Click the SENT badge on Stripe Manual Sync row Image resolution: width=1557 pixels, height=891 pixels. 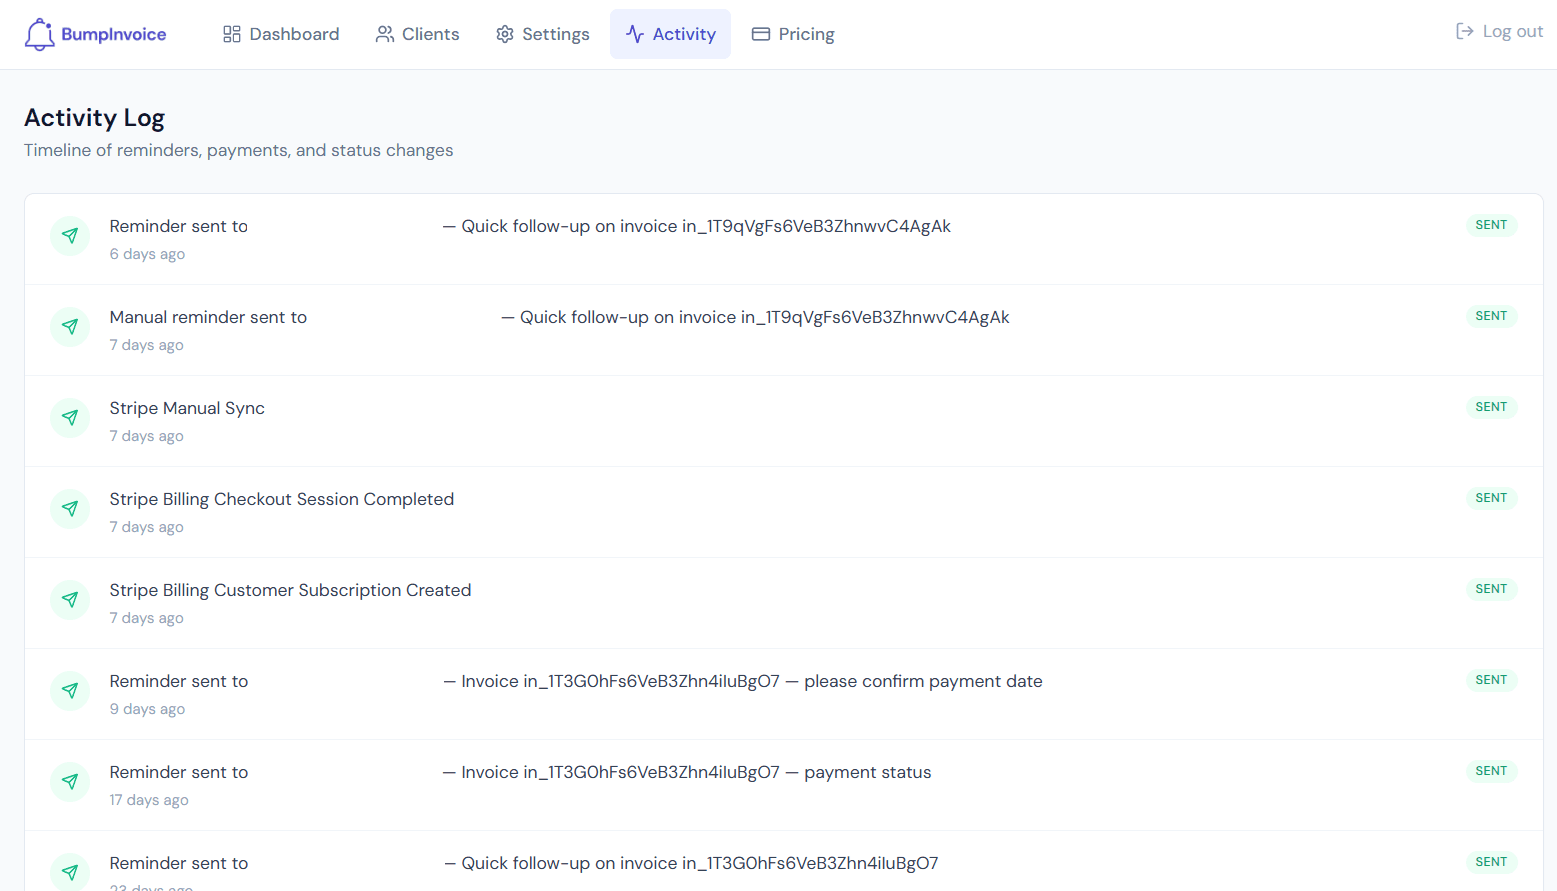point(1490,407)
